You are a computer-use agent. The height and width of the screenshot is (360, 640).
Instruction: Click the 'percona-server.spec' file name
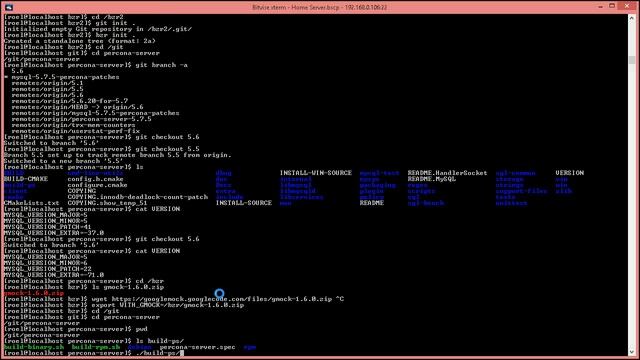[x=198, y=347]
